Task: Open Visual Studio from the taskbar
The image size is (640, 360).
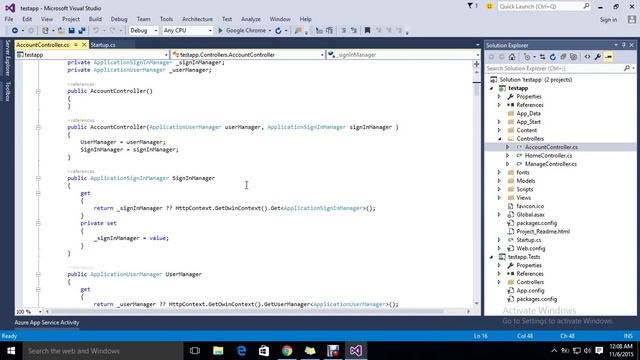Action: tap(356, 351)
